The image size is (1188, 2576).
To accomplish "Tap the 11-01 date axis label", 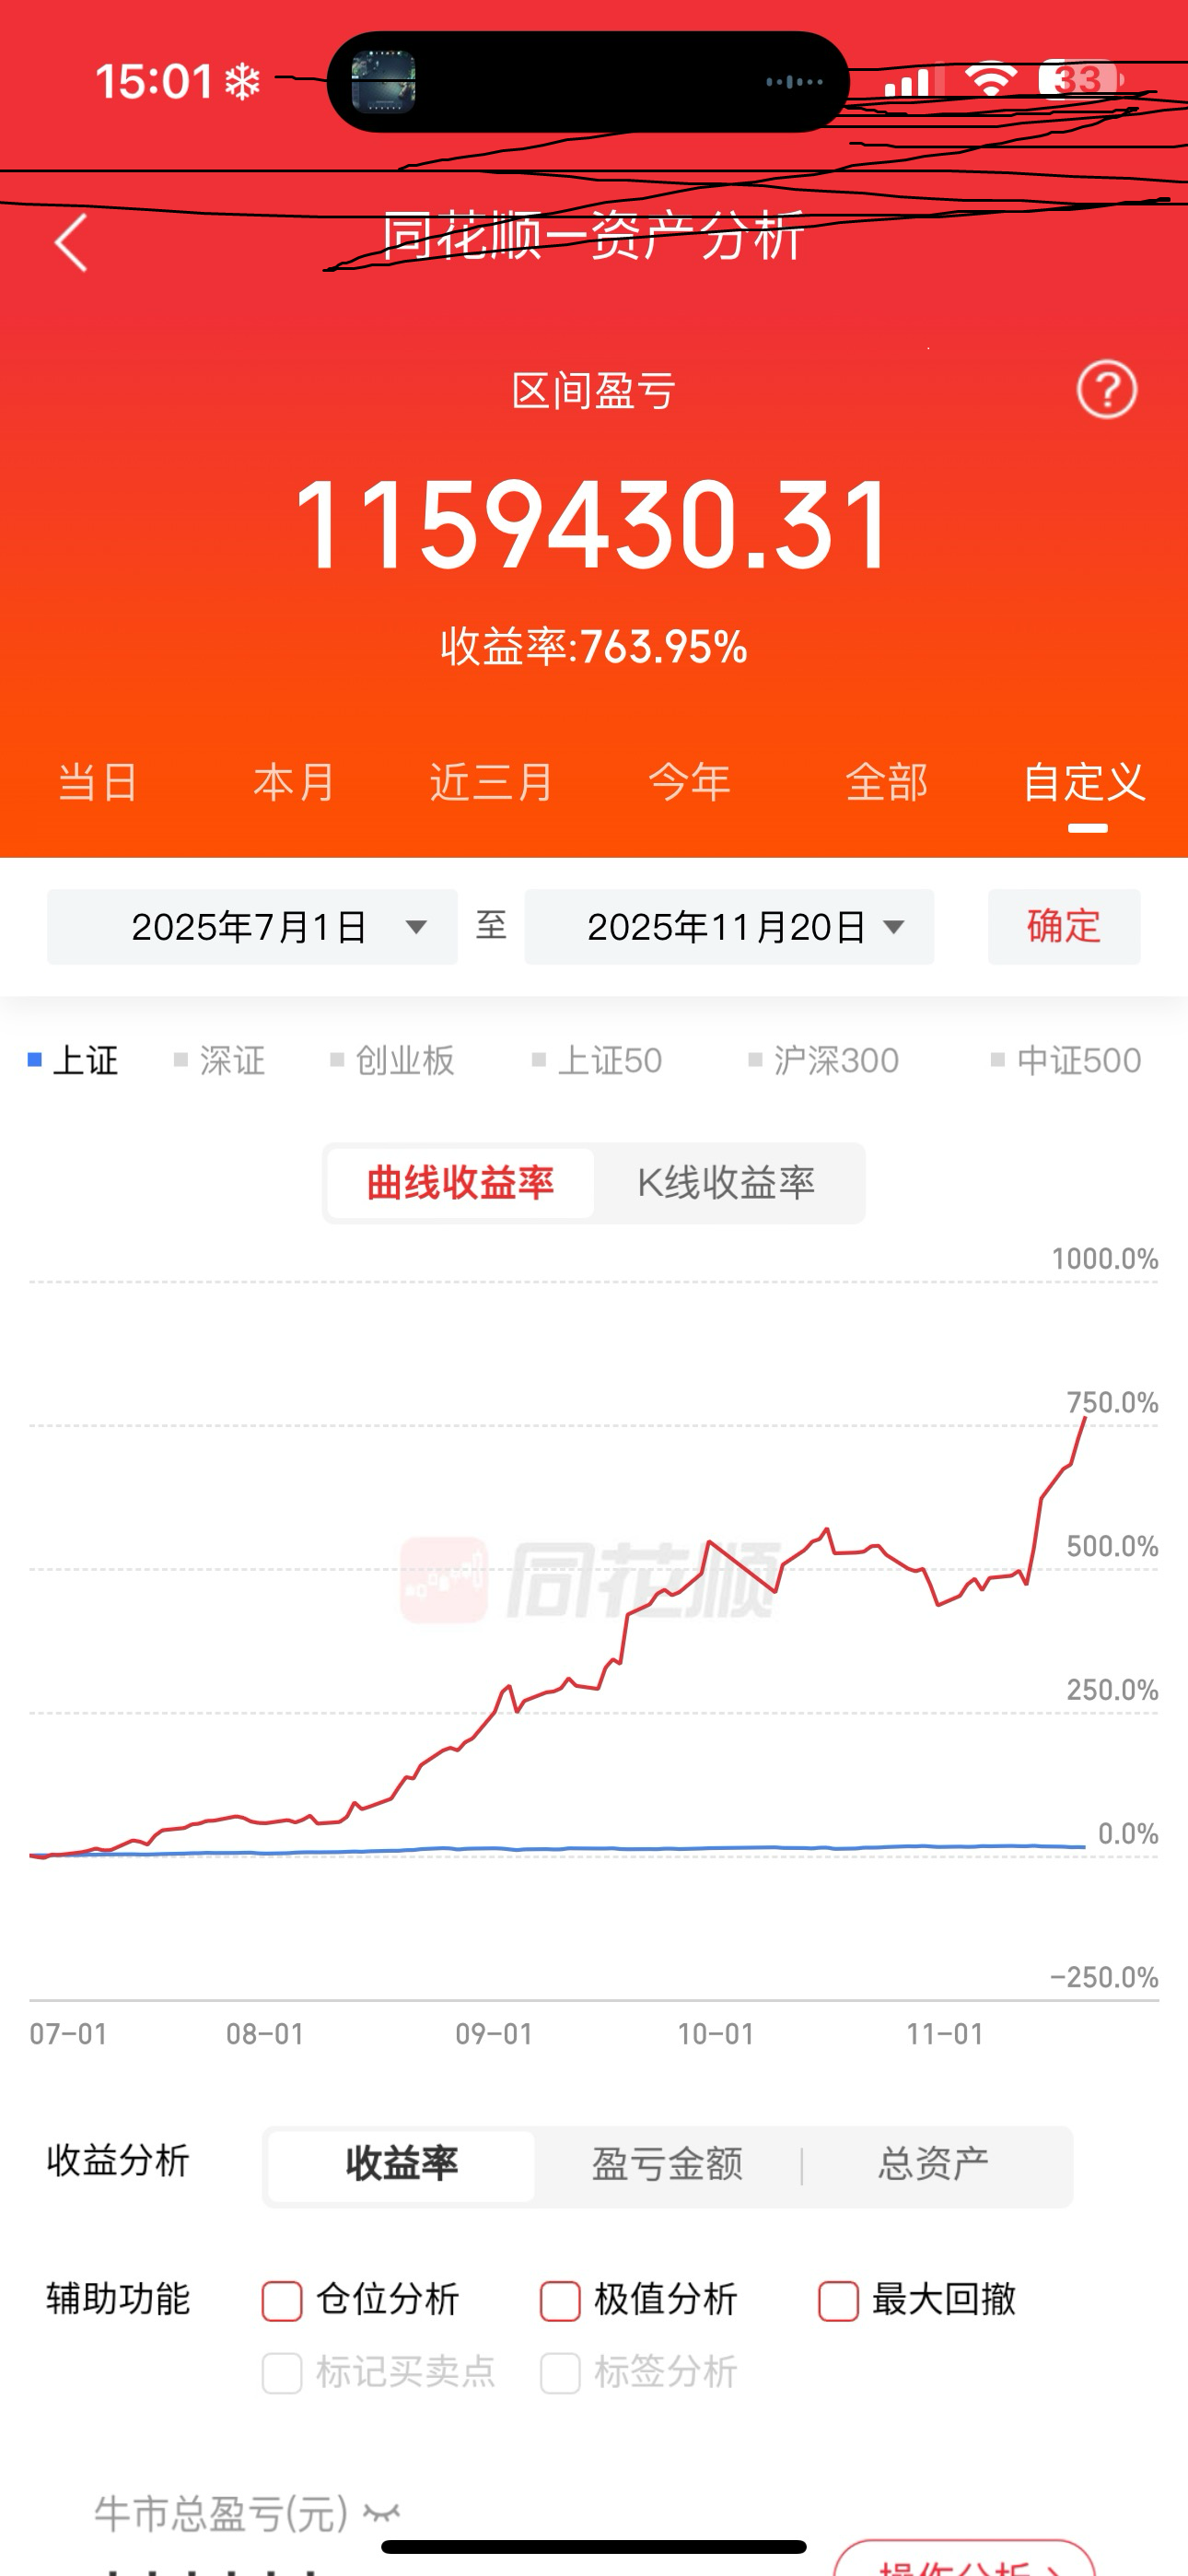I will pyautogui.click(x=945, y=2034).
